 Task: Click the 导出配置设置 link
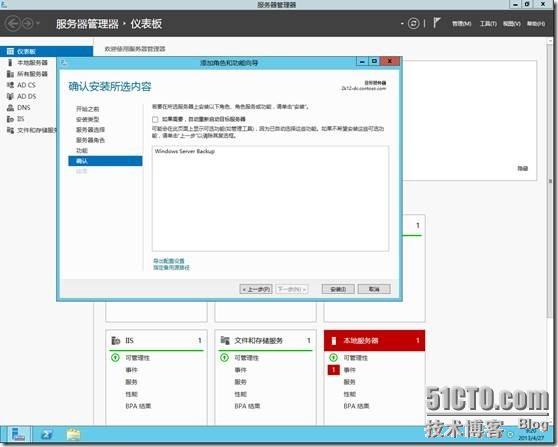tap(169, 261)
